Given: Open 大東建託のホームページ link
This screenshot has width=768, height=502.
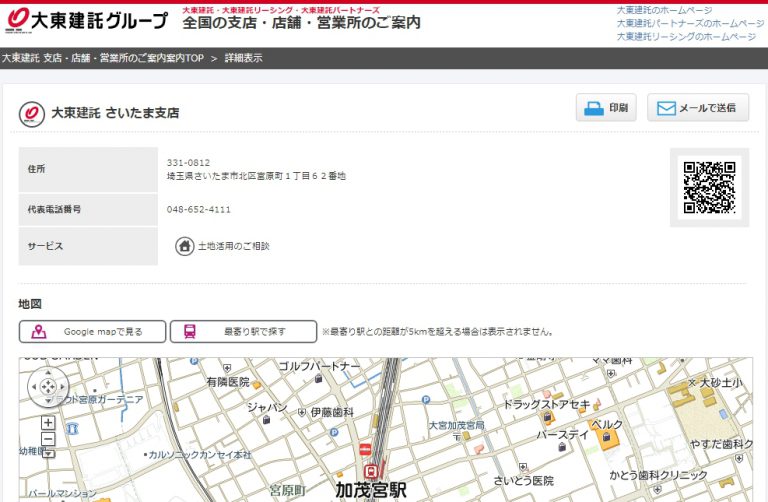Looking at the screenshot, I should [664, 10].
